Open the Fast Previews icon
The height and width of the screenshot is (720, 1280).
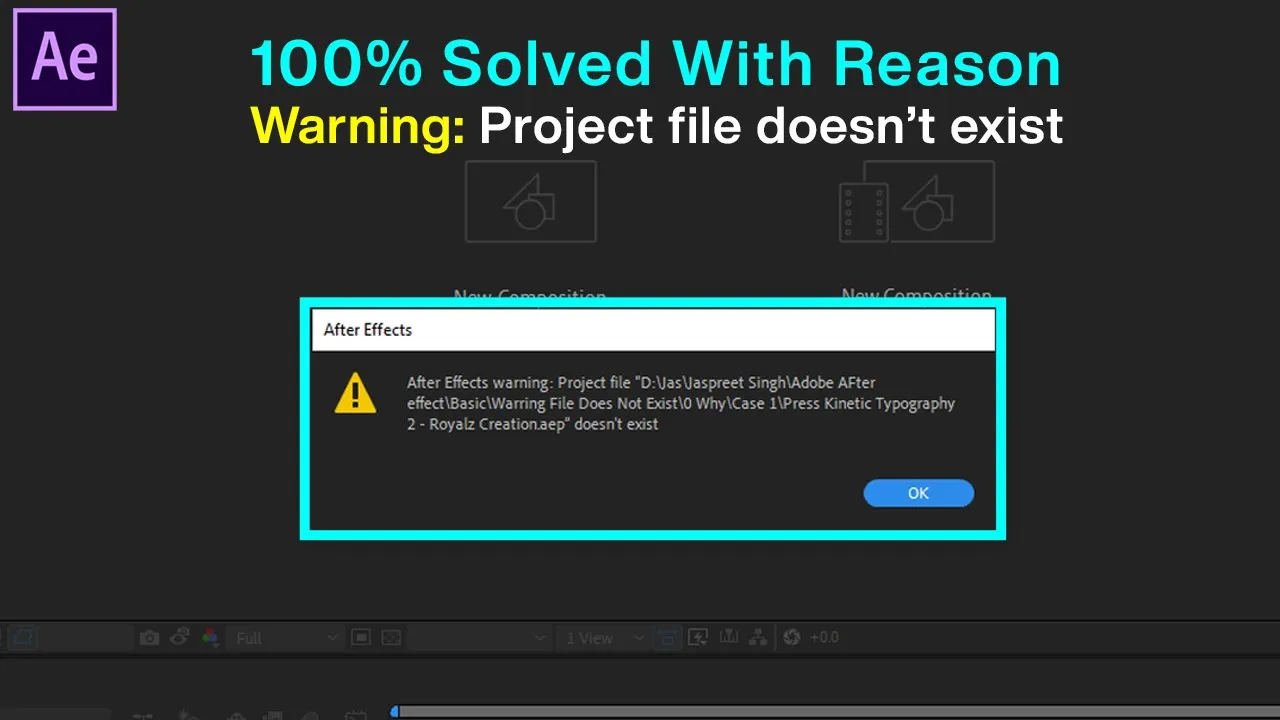pyautogui.click(x=698, y=637)
